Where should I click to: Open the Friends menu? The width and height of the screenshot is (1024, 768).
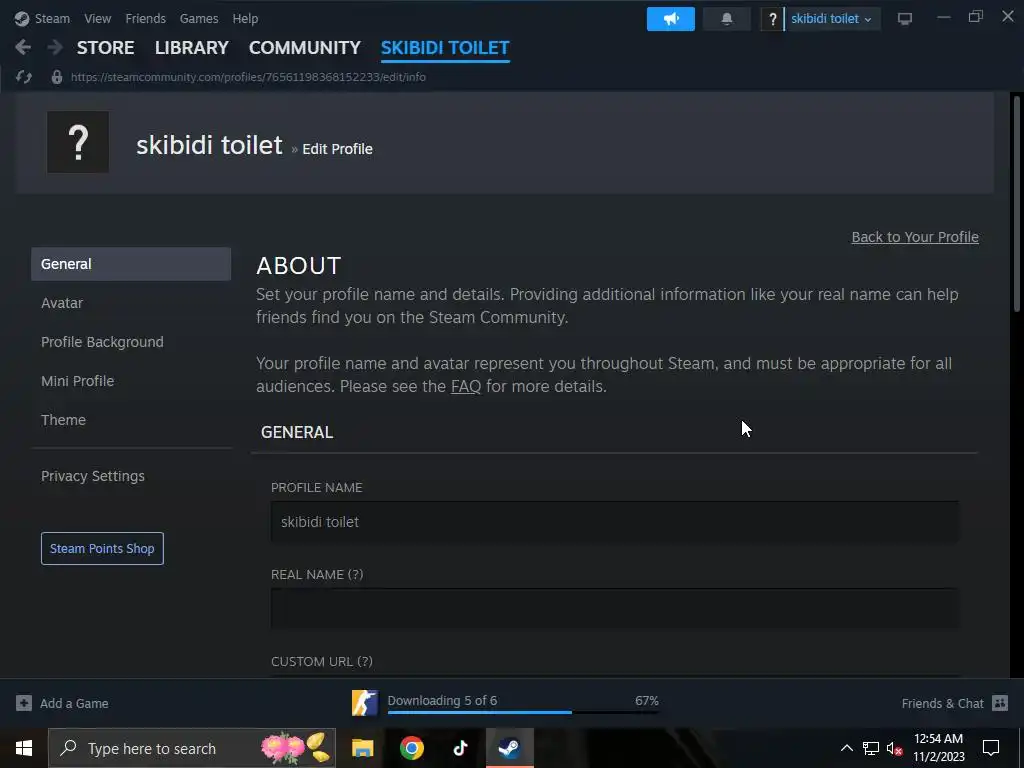tap(146, 18)
